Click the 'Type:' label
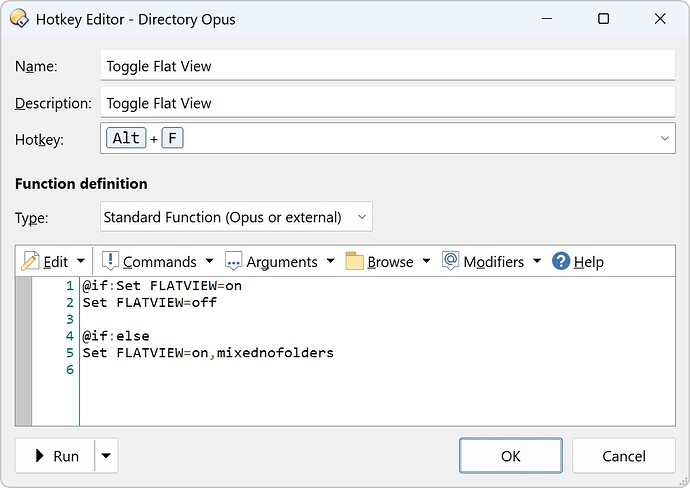The width and height of the screenshot is (690, 488). (31, 218)
